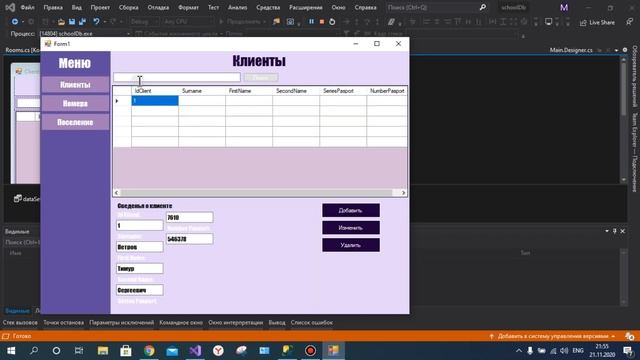The width and height of the screenshot is (640, 360).
Task: Click the Поселение menu button in Form1
Action: point(75,122)
